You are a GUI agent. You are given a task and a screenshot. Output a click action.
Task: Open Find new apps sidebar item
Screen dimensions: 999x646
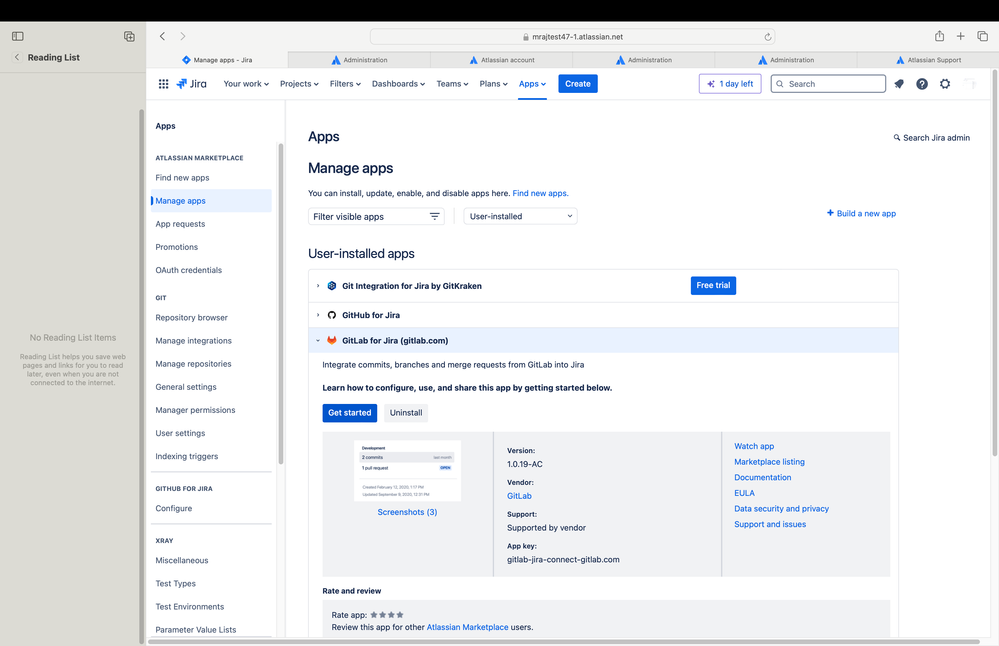tap(182, 178)
